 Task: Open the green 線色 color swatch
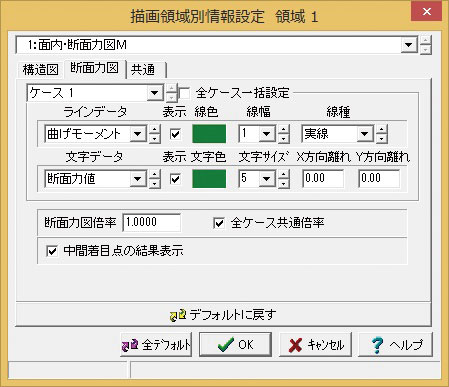click(209, 134)
